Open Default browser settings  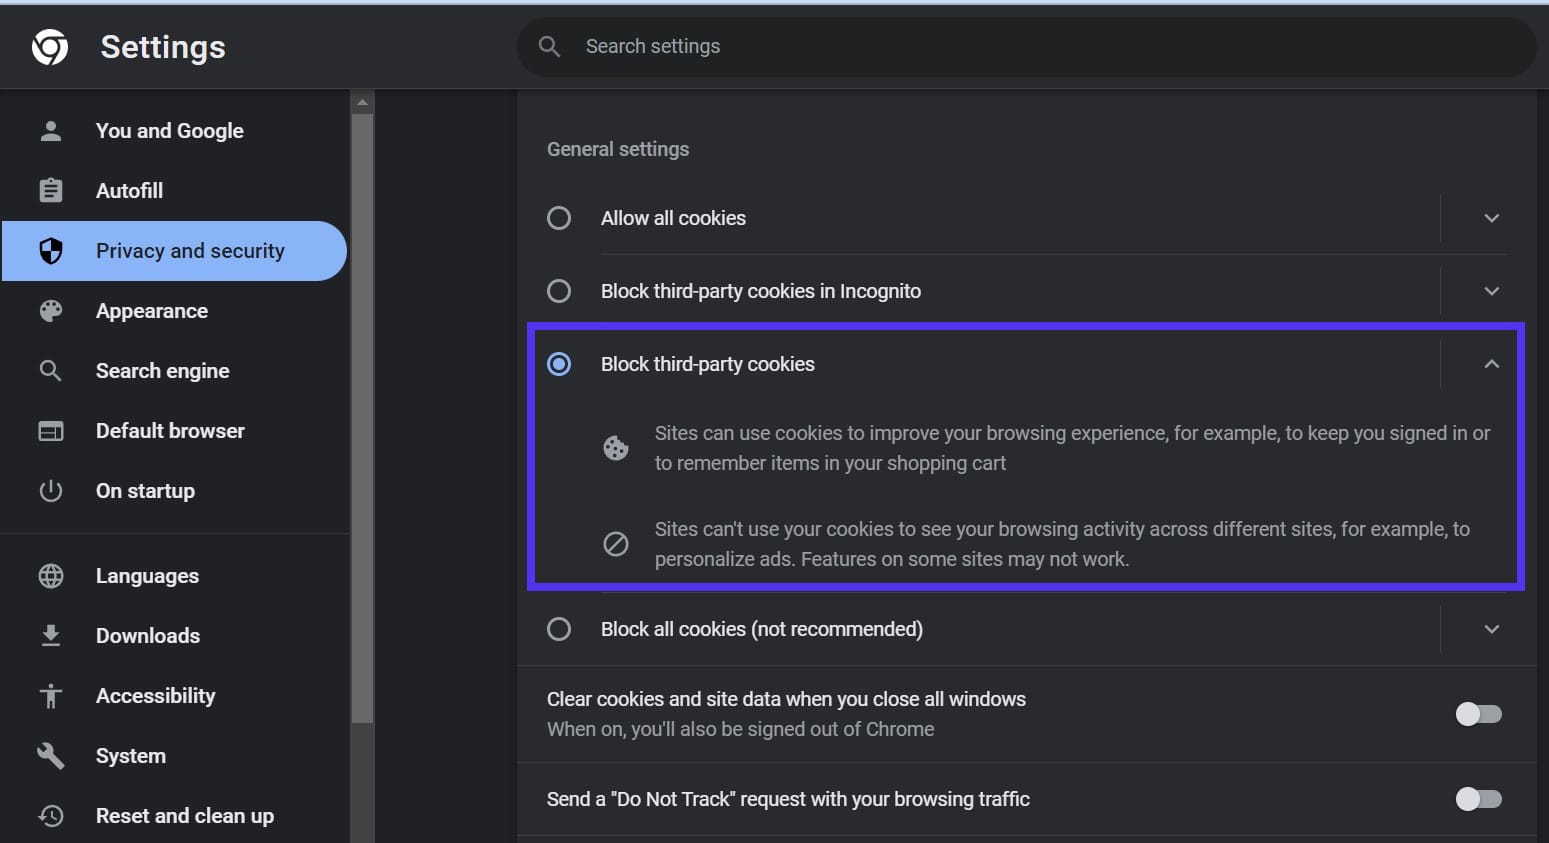(x=174, y=431)
